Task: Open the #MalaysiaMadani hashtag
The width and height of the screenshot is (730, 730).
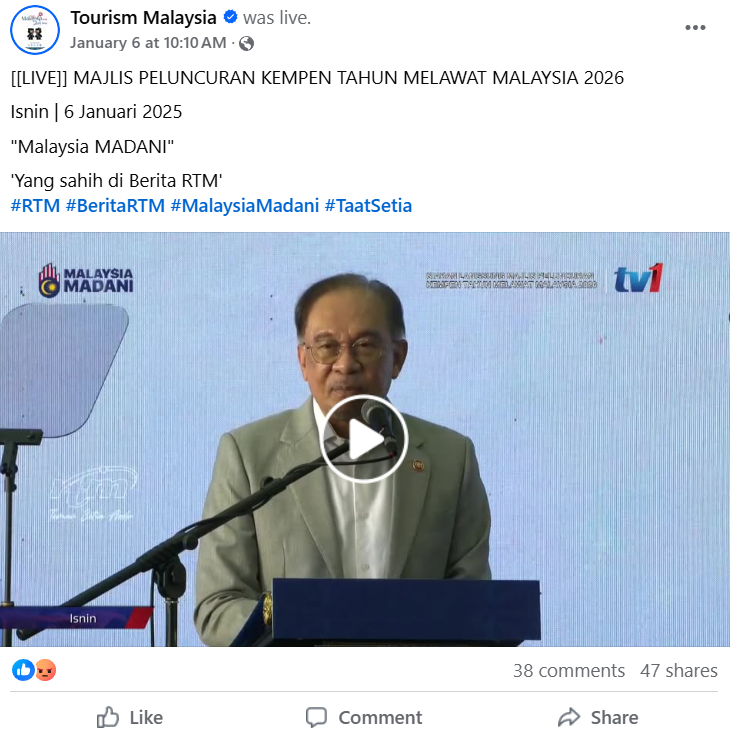Action: coord(245,206)
